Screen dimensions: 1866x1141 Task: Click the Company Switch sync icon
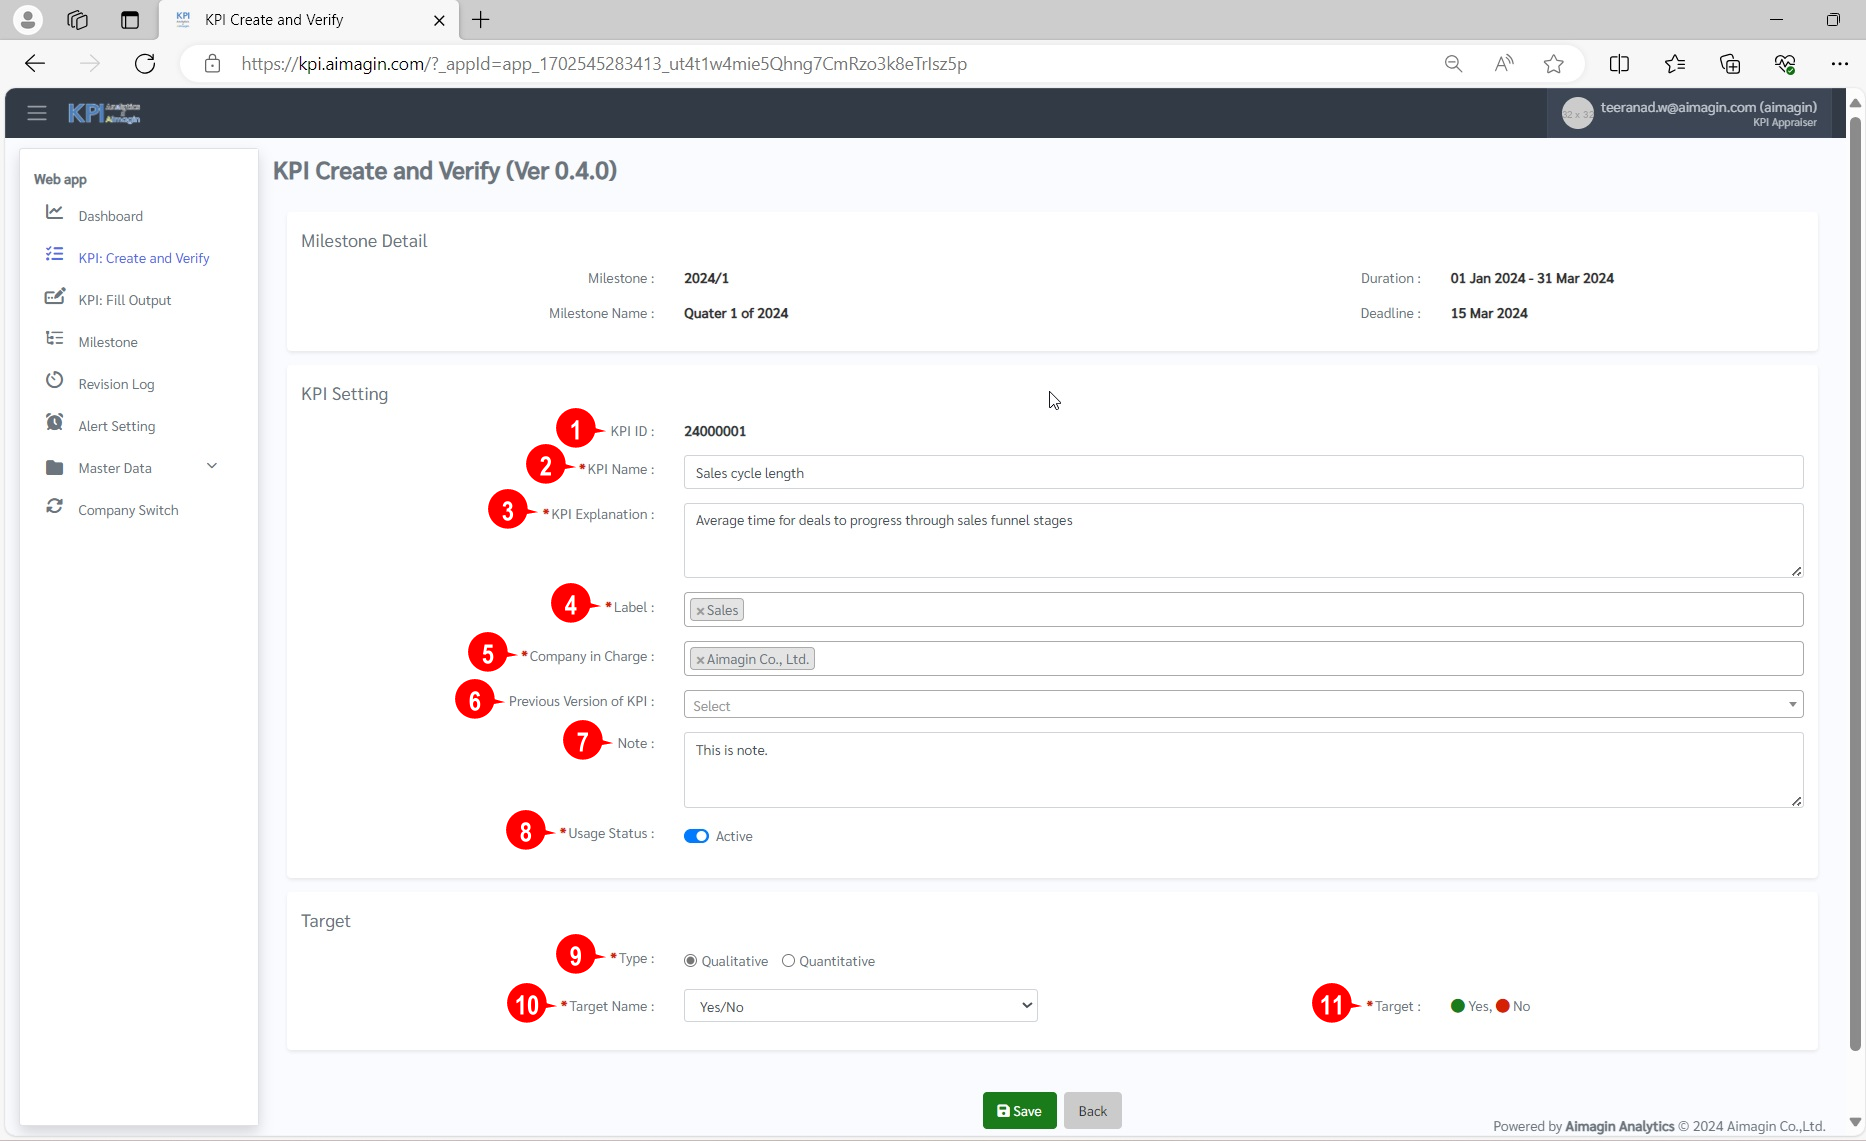click(x=55, y=507)
